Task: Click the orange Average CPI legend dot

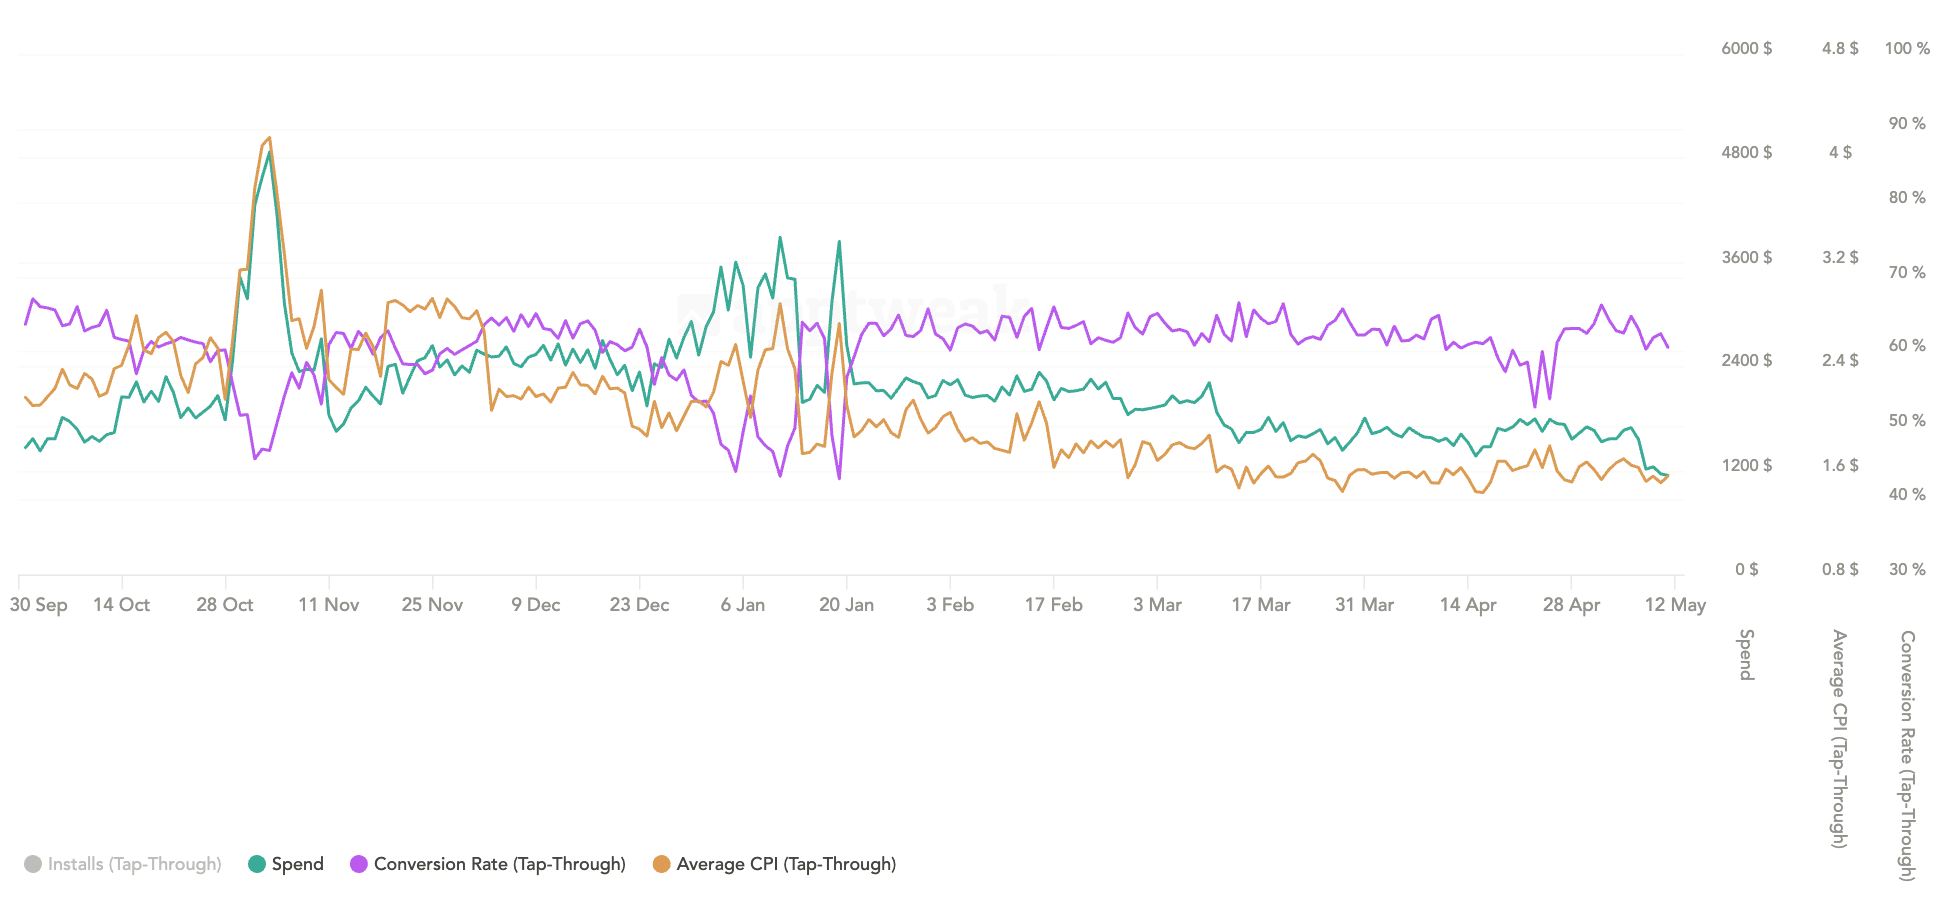Action: 661,864
